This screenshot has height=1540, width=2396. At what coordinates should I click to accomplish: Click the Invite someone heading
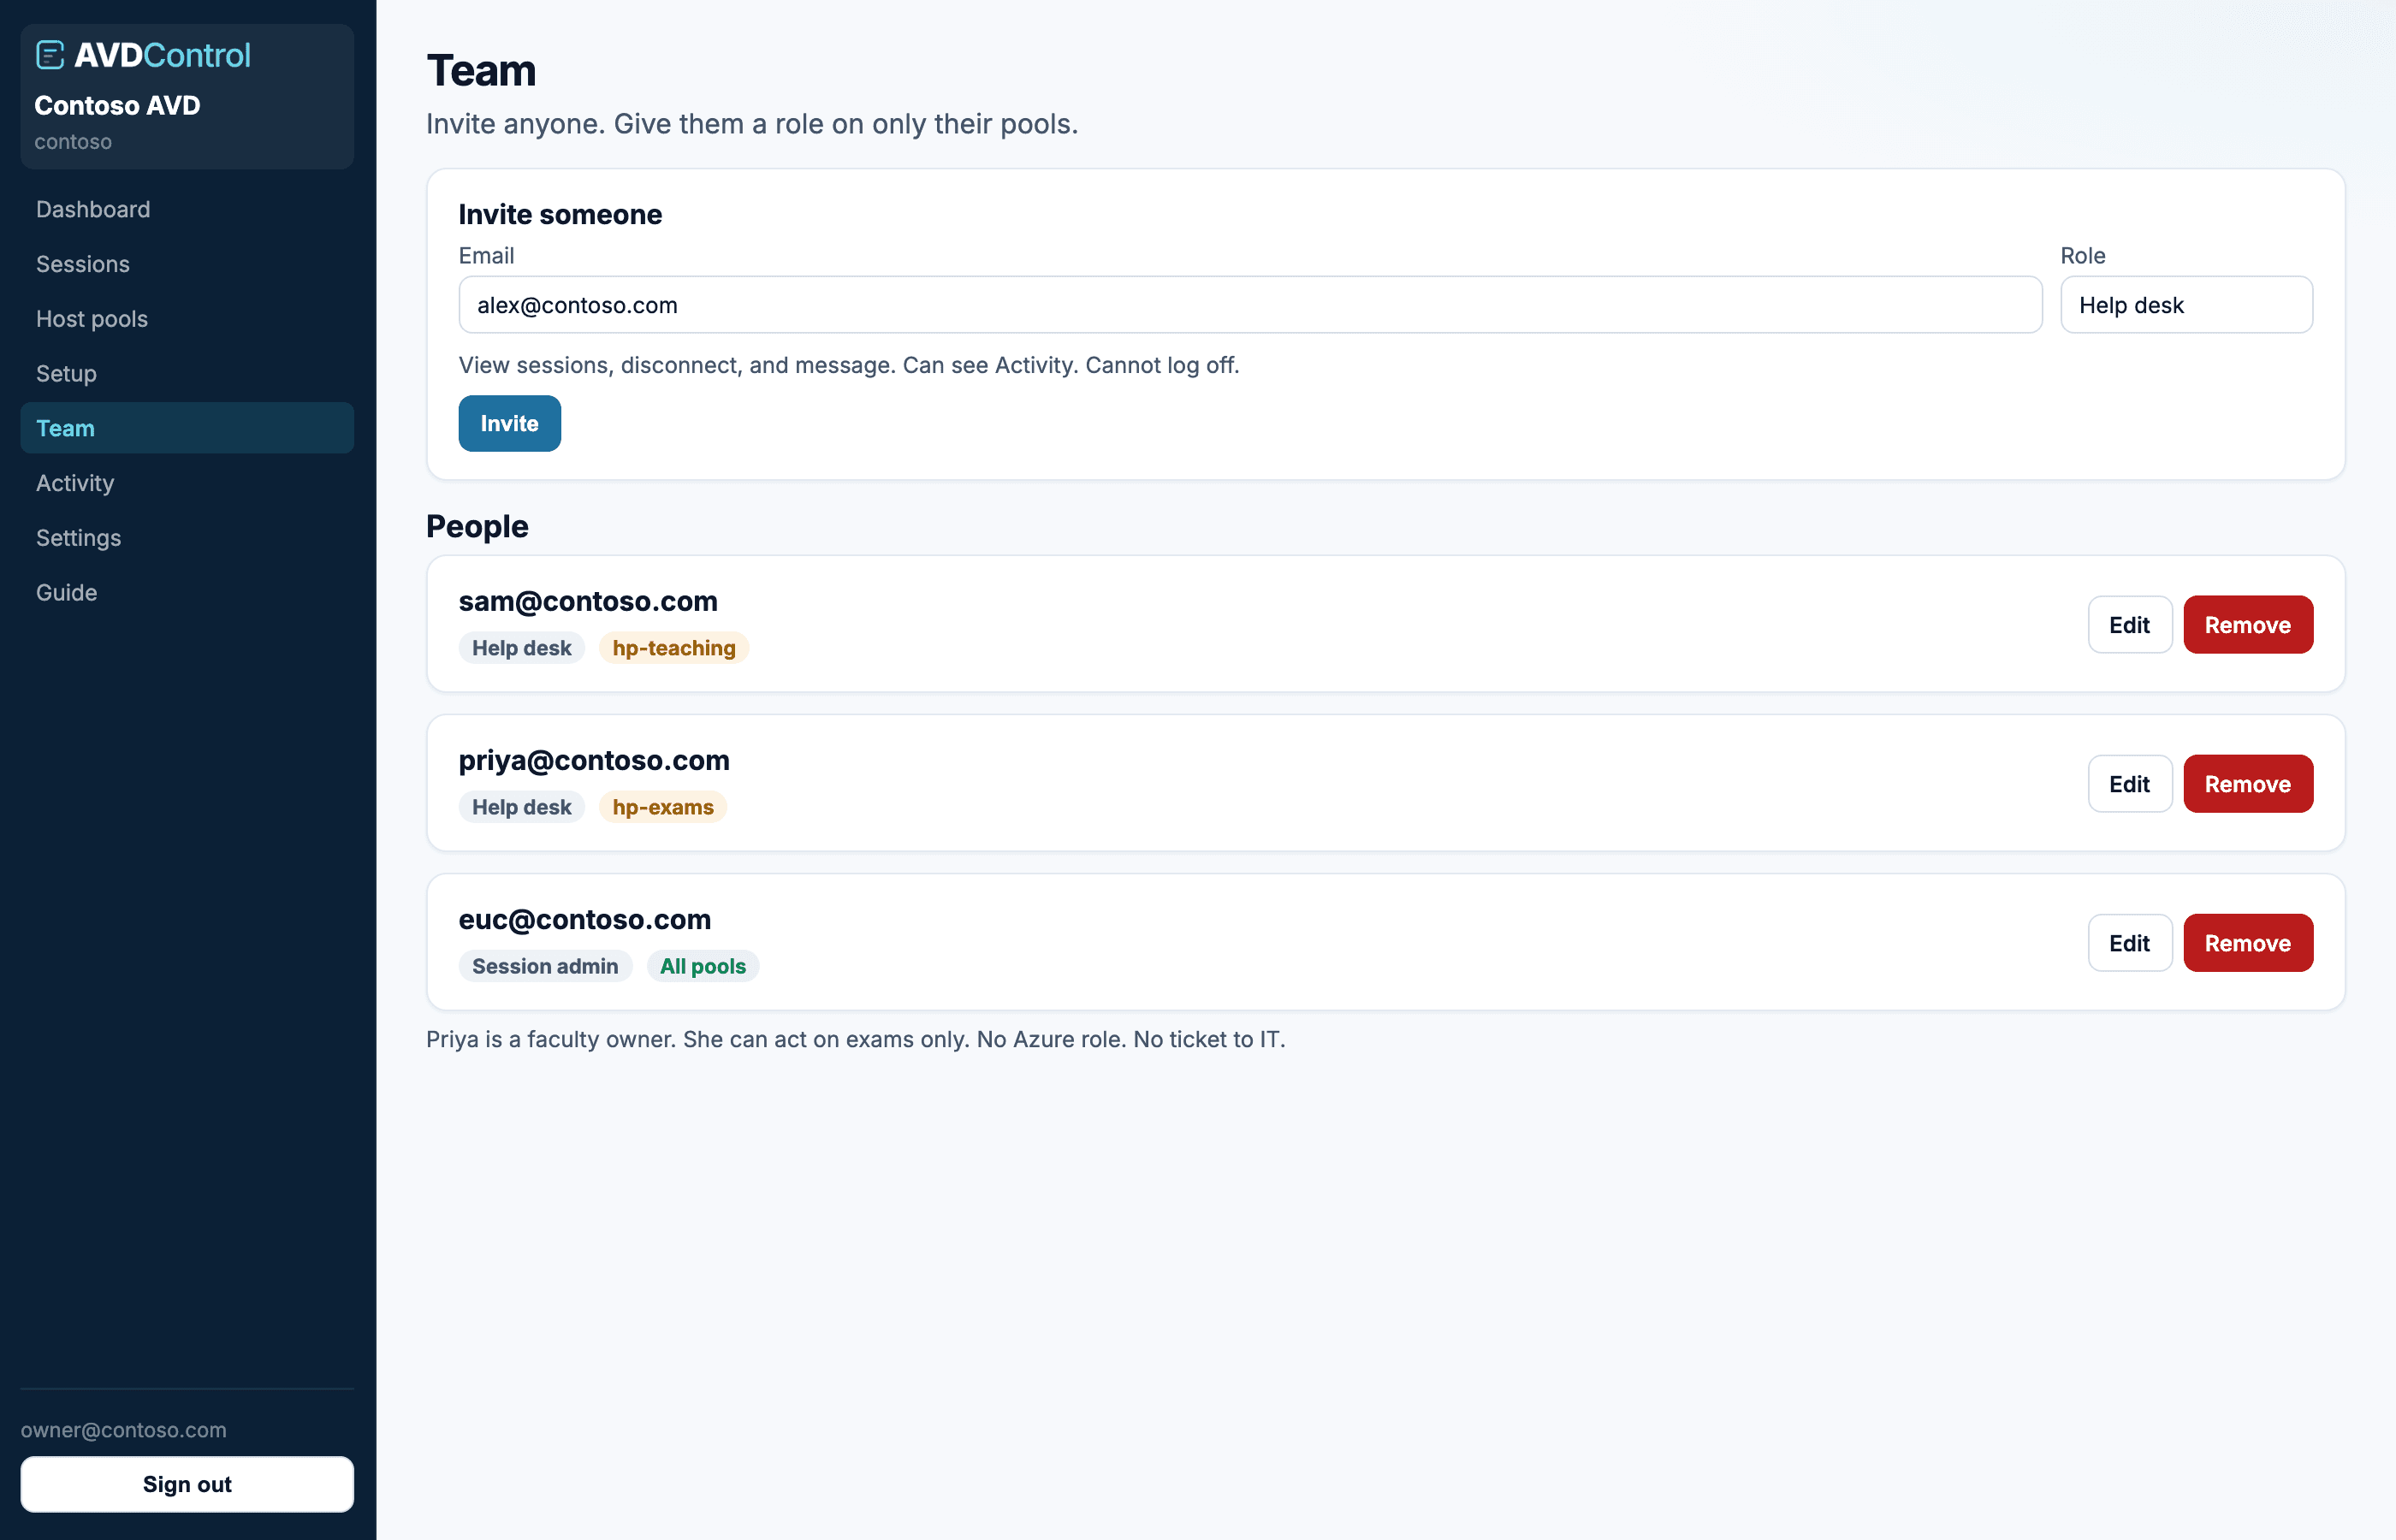click(560, 214)
